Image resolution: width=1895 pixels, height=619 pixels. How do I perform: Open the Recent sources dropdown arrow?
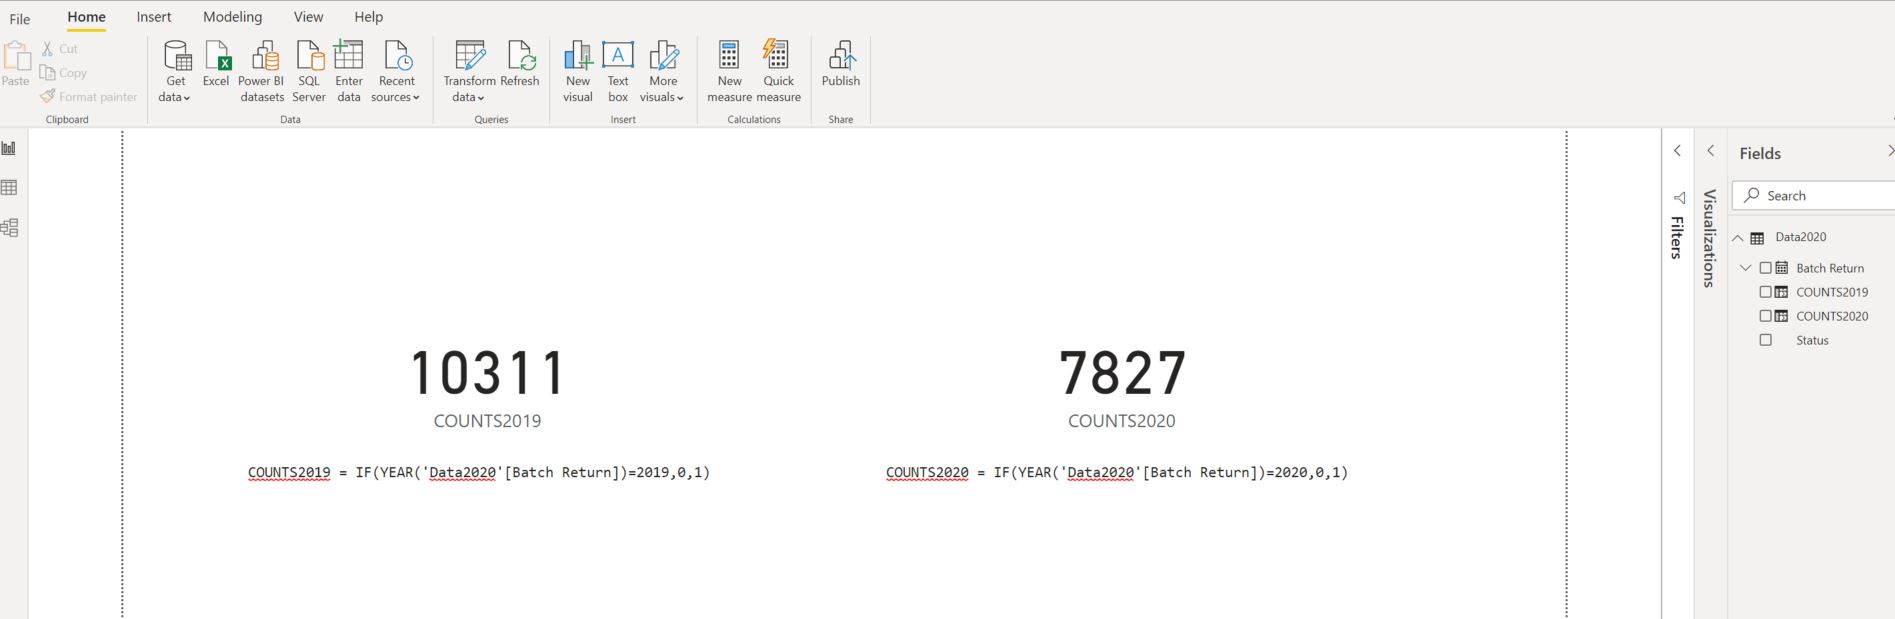click(416, 98)
